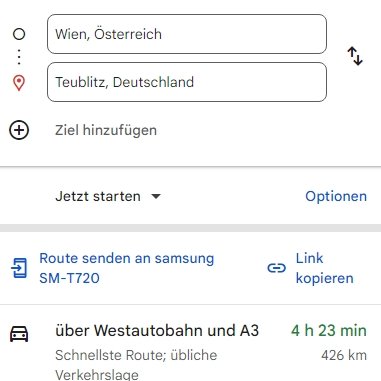Swap start and destination with the reverse arrows icon
381x381 pixels.
point(355,56)
